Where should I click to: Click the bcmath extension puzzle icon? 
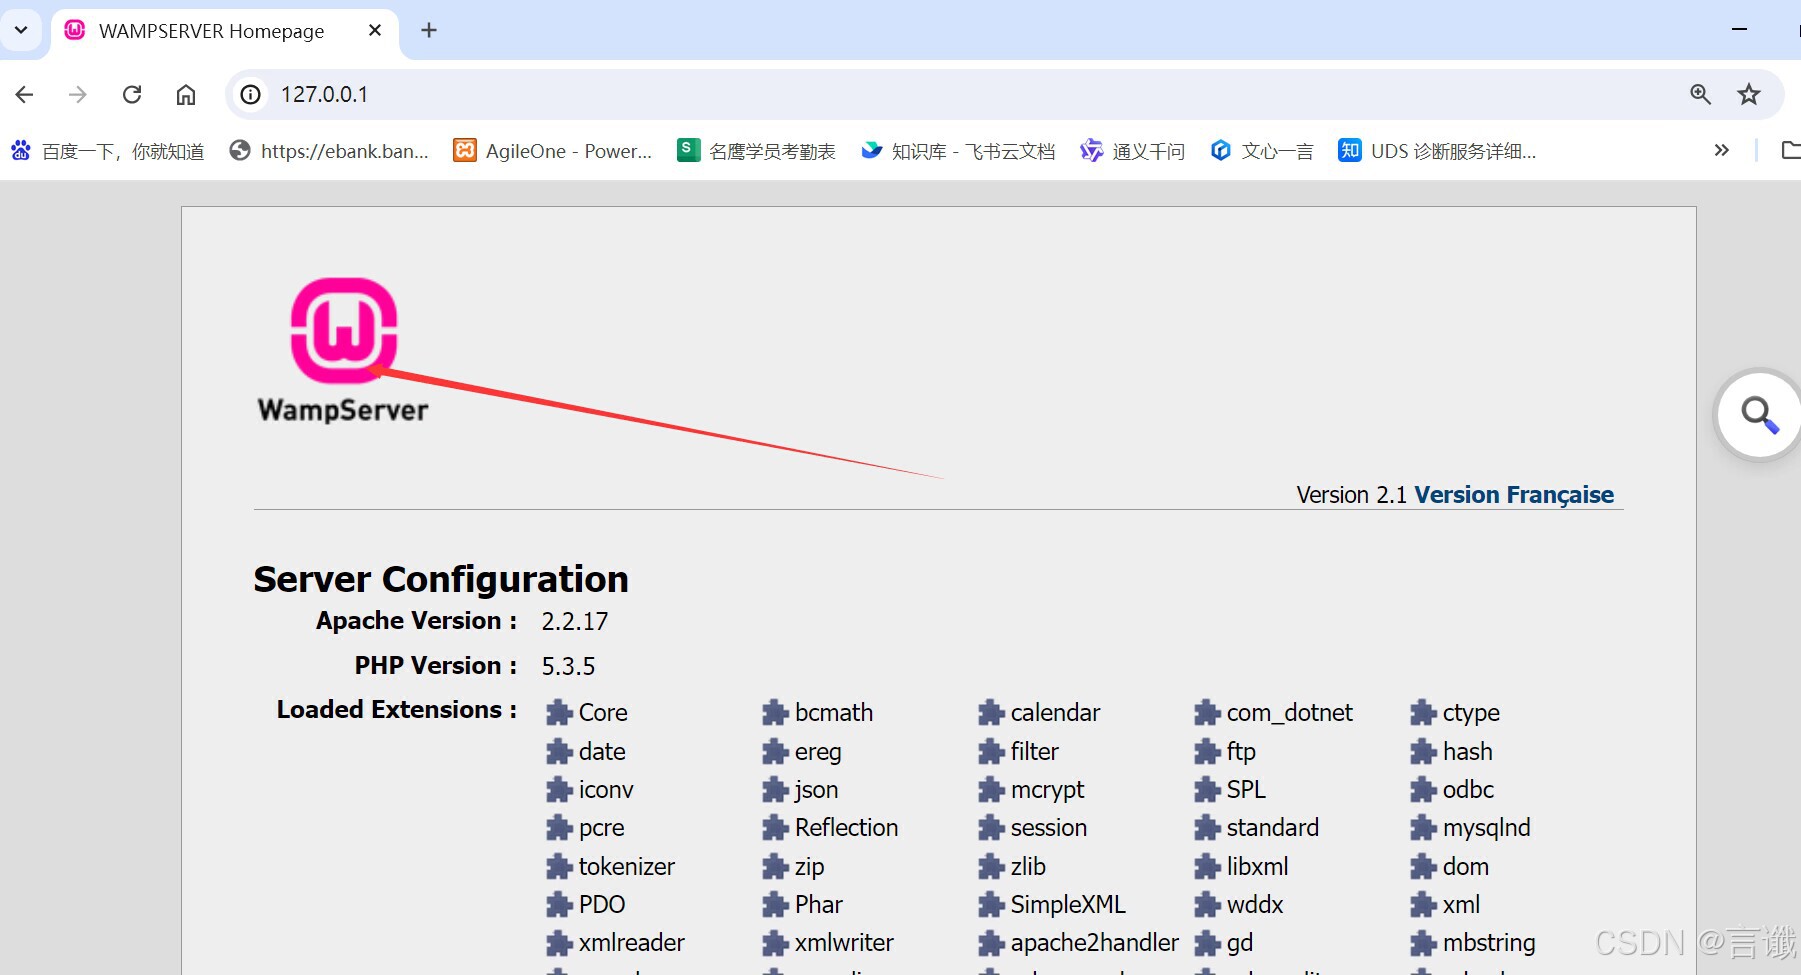(x=775, y=713)
